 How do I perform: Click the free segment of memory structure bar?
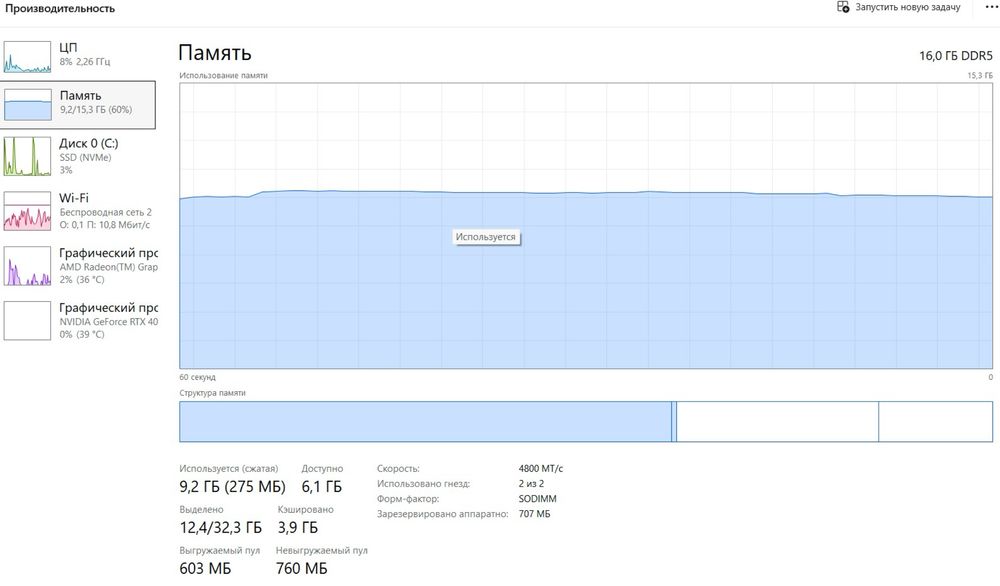[936, 421]
